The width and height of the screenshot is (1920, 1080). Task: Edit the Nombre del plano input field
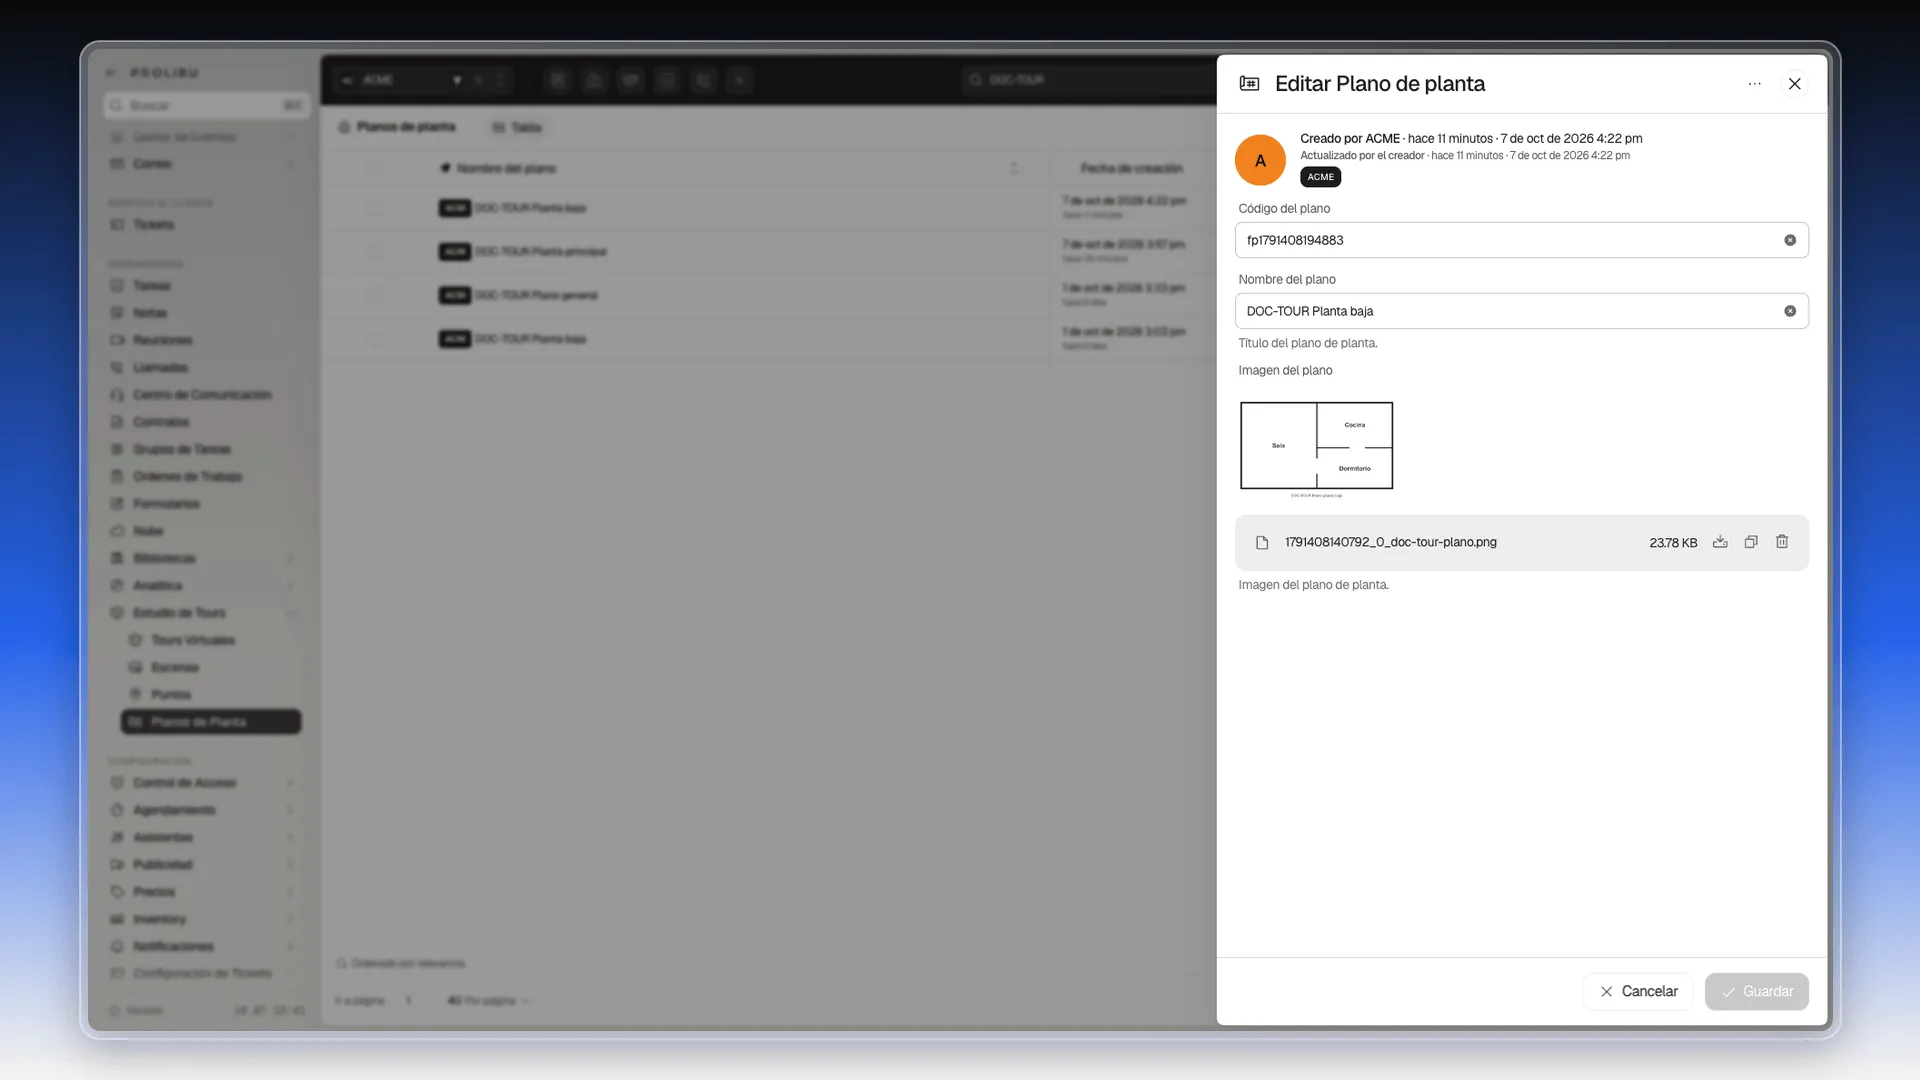pos(1521,311)
